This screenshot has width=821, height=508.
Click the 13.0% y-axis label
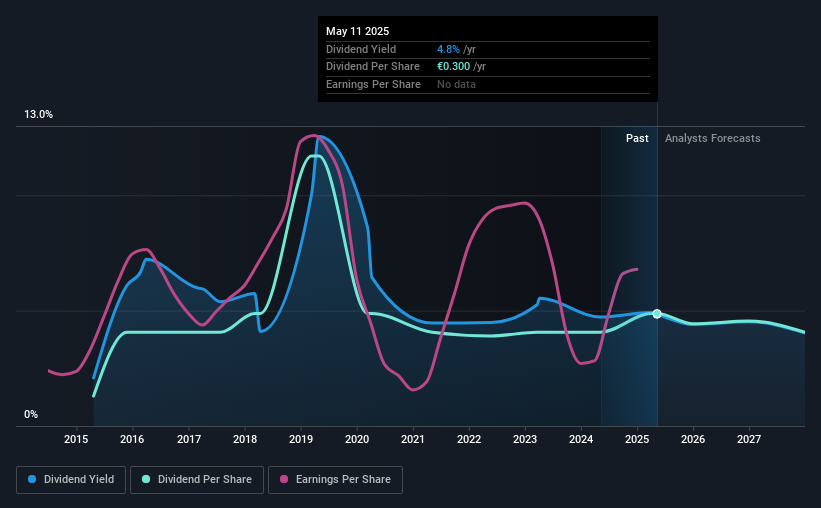(x=38, y=115)
